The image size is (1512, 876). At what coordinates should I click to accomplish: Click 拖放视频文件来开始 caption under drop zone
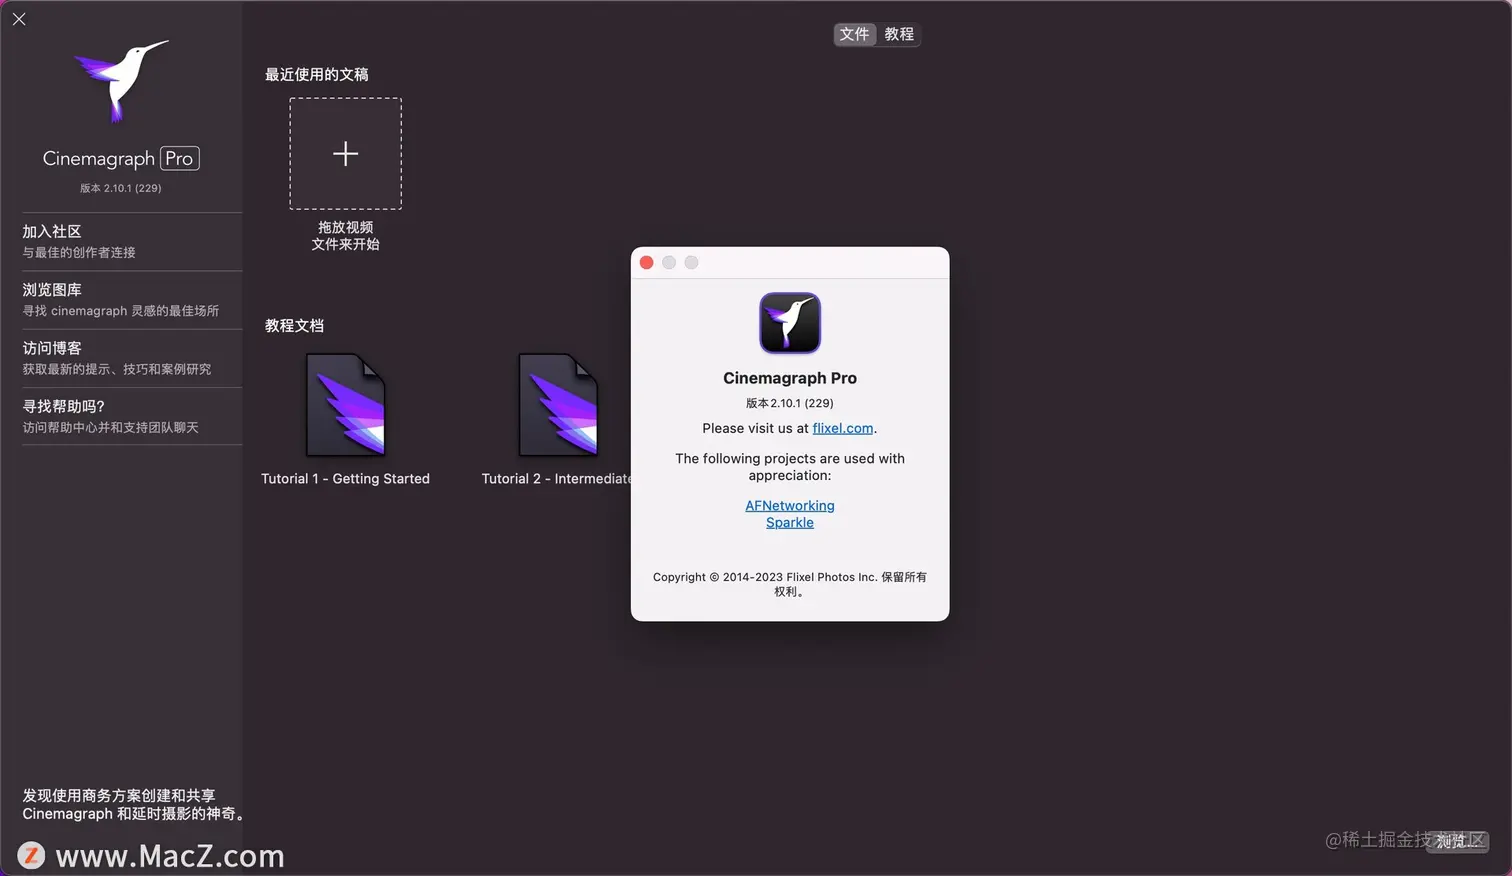pos(345,236)
